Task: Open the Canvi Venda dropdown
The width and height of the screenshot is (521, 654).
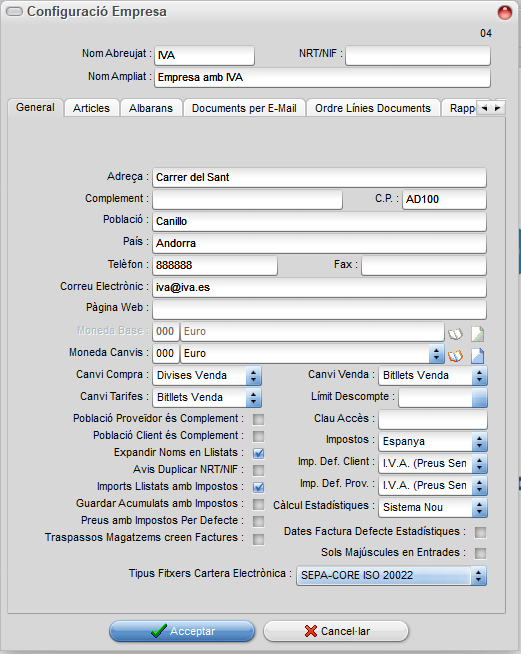Action: click(480, 376)
